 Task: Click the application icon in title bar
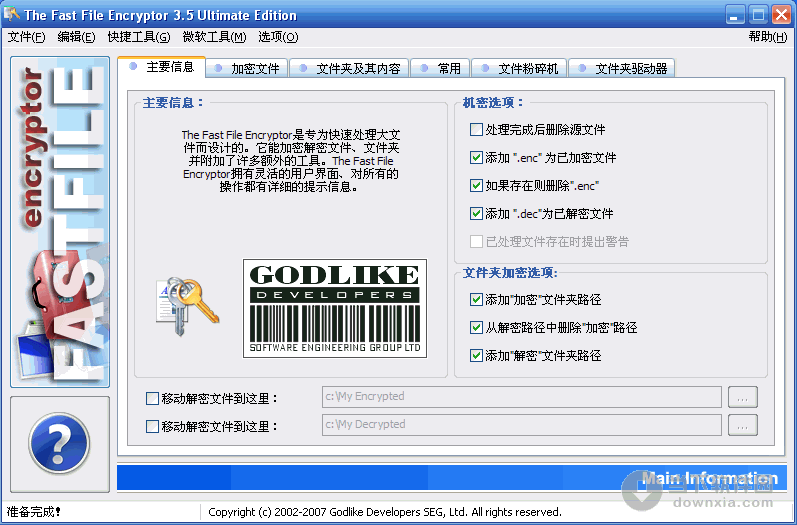pyautogui.click(x=11, y=14)
